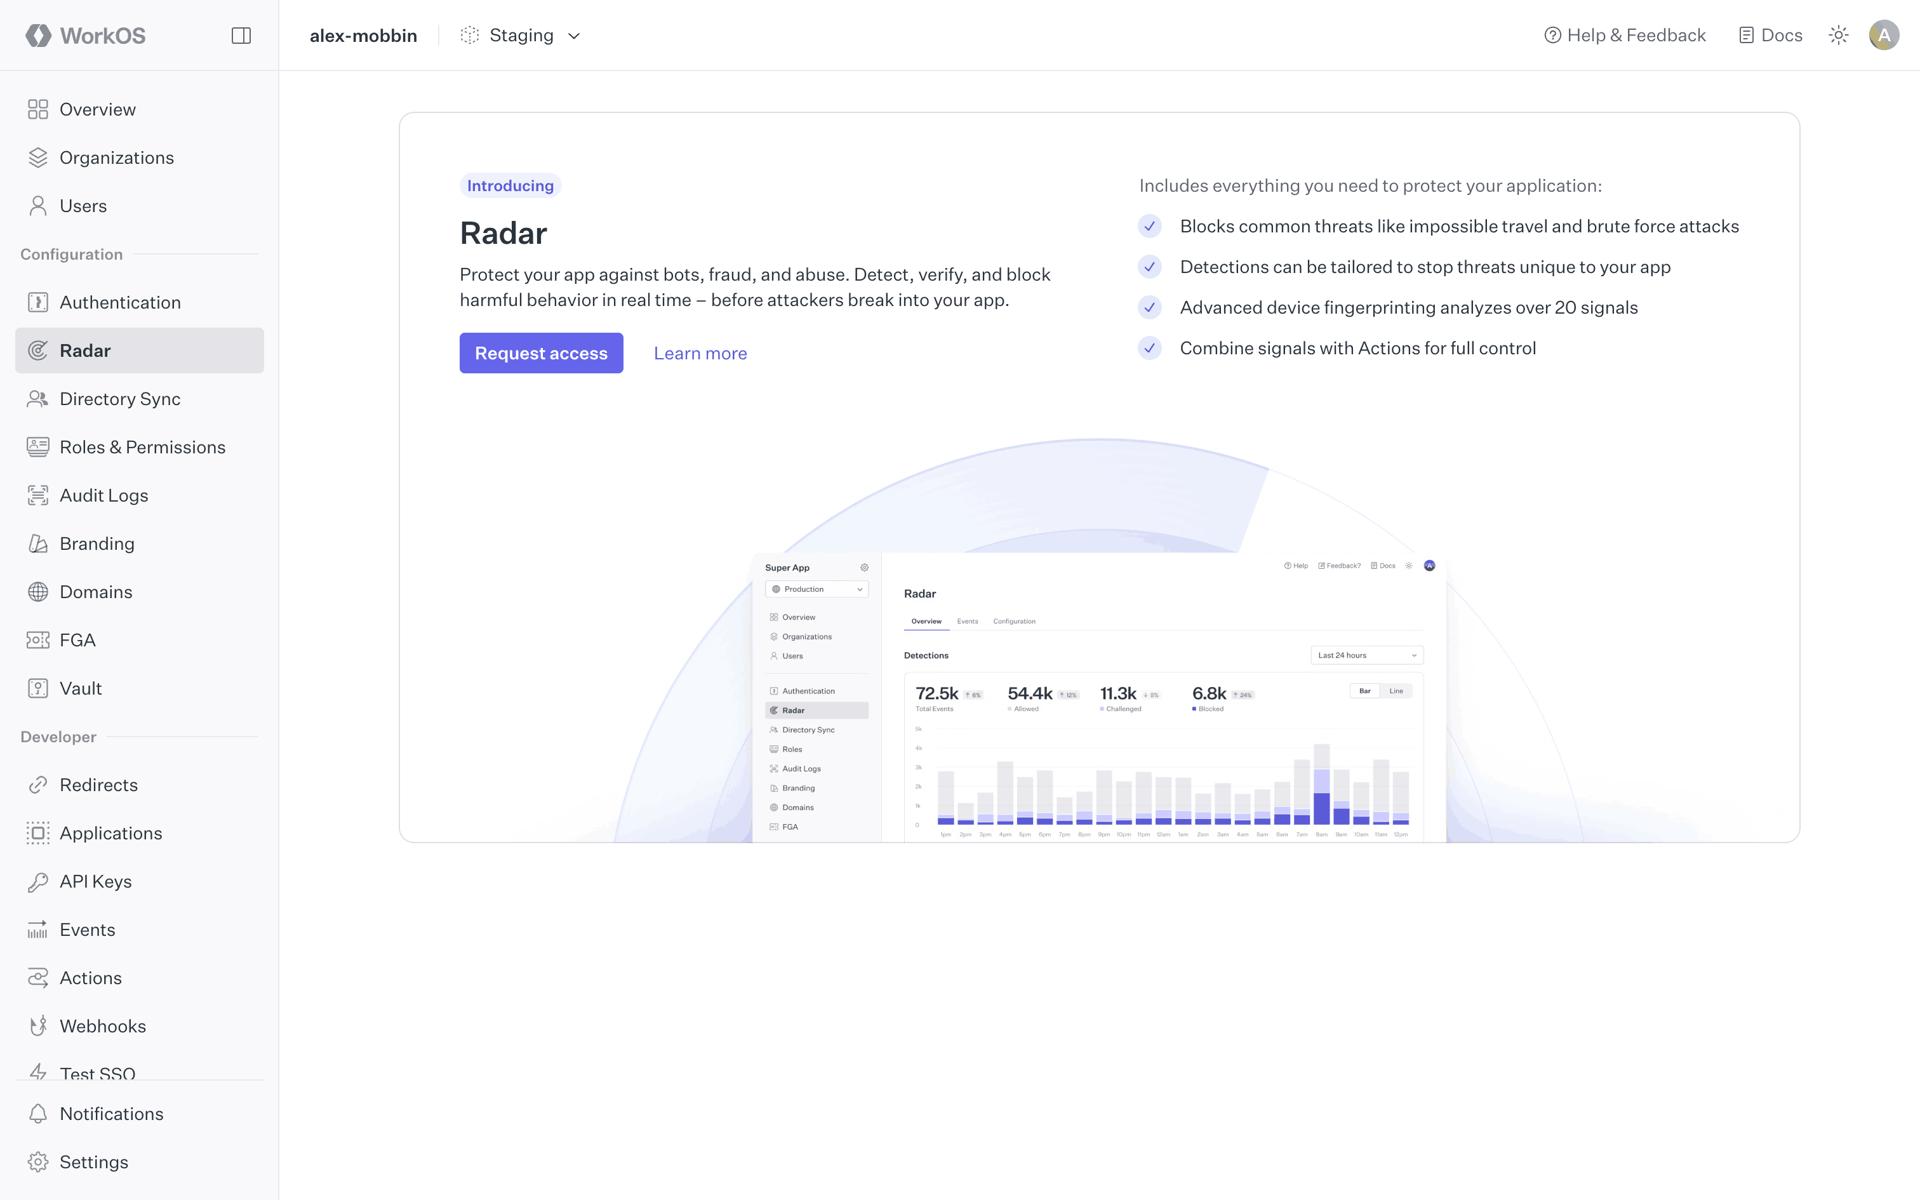The image size is (1920, 1200).
Task: Click the Domains globe icon
Action: pos(38,591)
